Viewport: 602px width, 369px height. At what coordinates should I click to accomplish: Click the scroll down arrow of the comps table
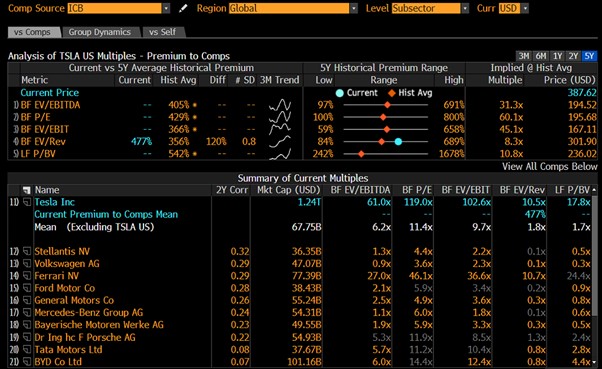[x=595, y=362]
